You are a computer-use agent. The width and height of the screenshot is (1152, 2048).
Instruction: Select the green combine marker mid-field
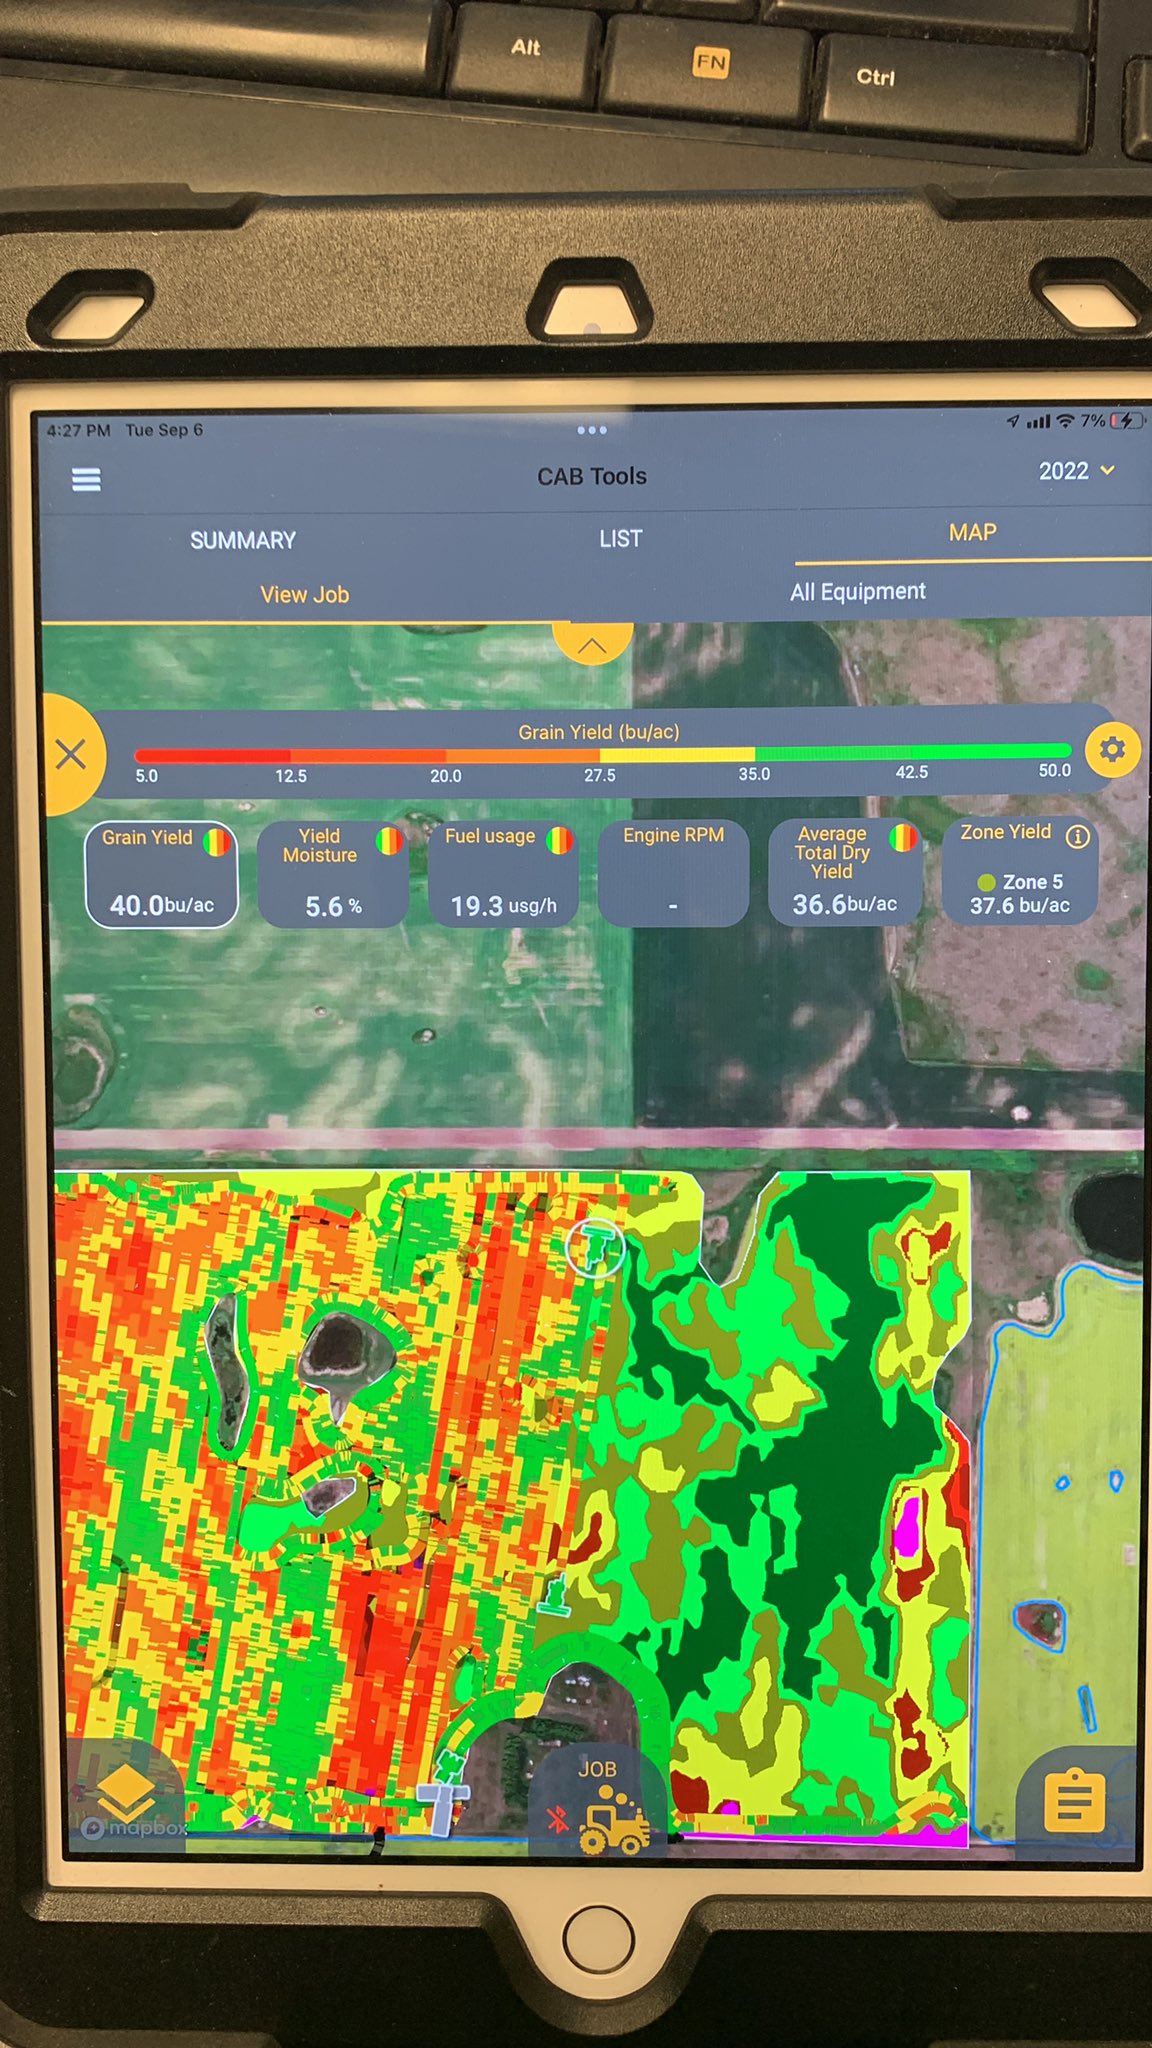(x=554, y=1596)
